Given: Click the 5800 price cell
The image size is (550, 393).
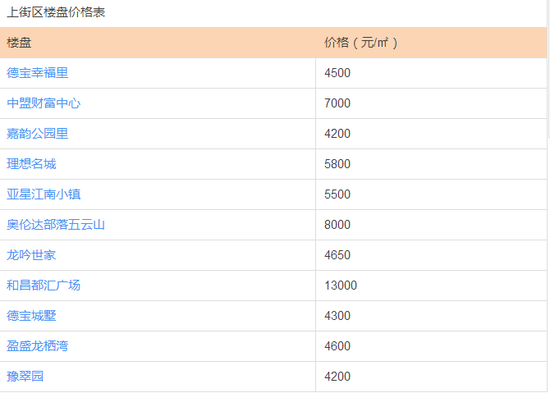Looking at the screenshot, I should (431, 164).
